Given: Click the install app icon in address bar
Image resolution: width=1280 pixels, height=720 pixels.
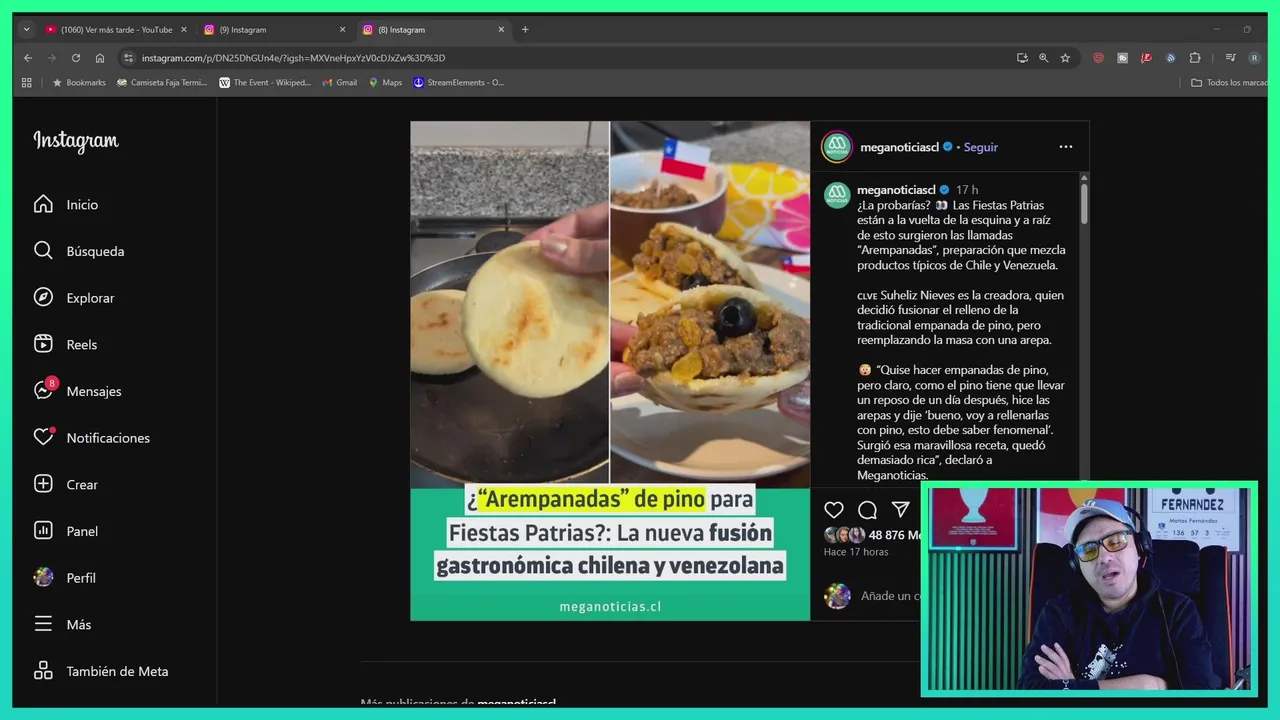Looking at the screenshot, I should click(1022, 58).
